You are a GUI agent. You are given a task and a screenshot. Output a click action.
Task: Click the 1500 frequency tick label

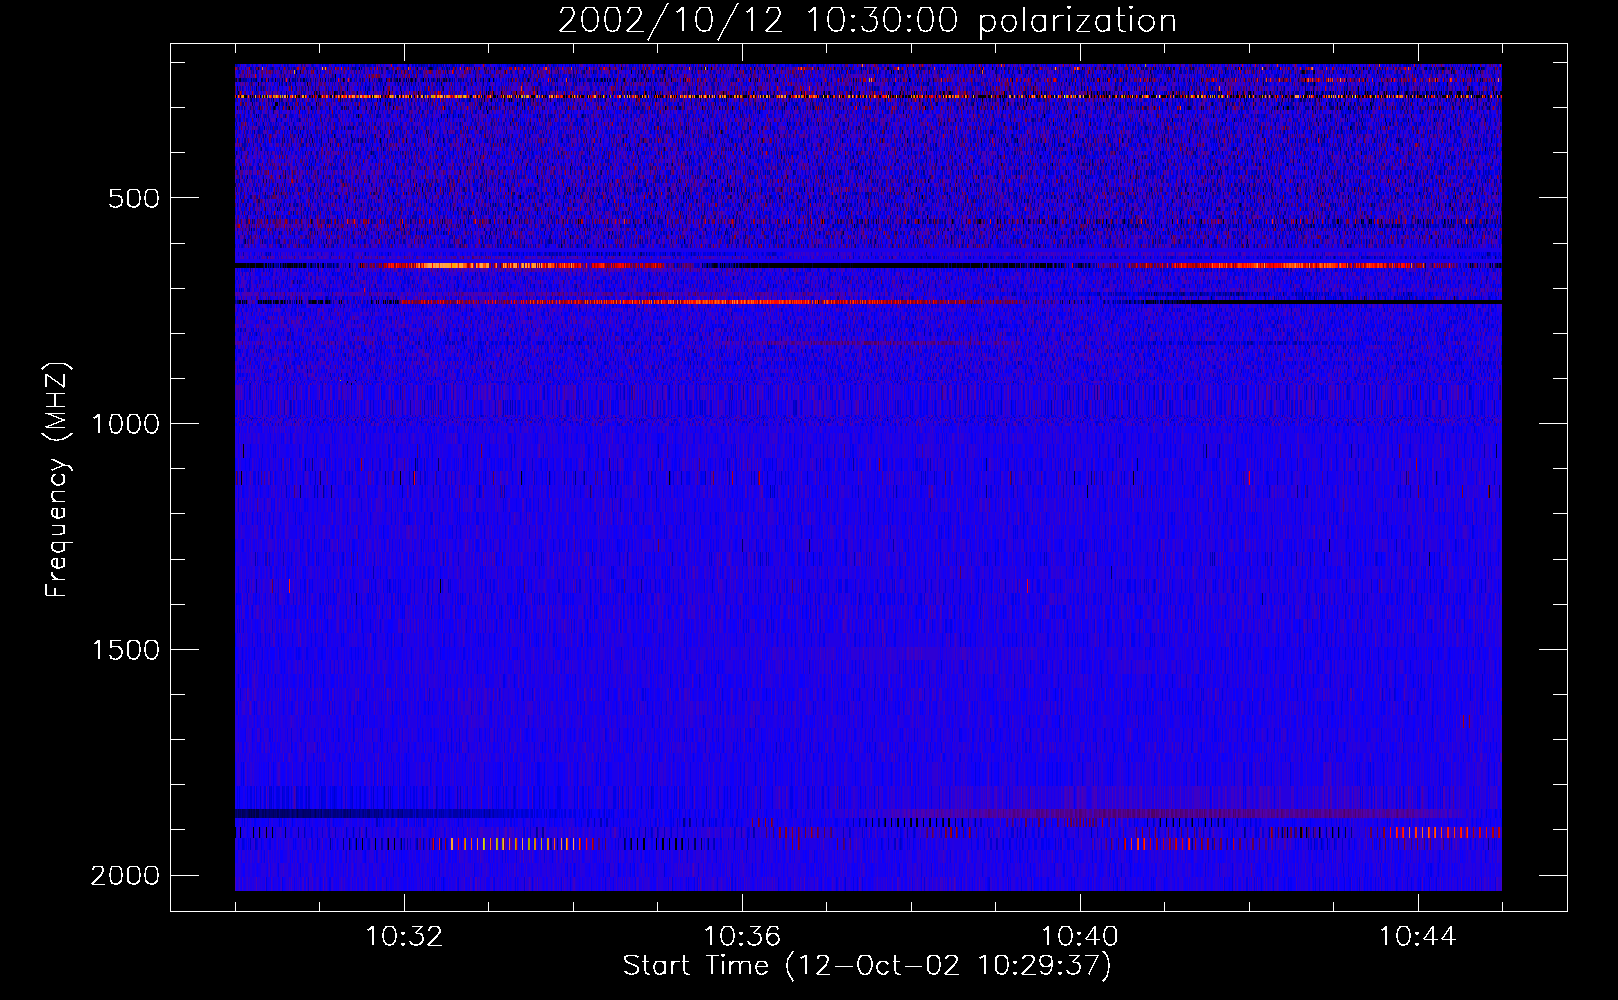(x=125, y=650)
